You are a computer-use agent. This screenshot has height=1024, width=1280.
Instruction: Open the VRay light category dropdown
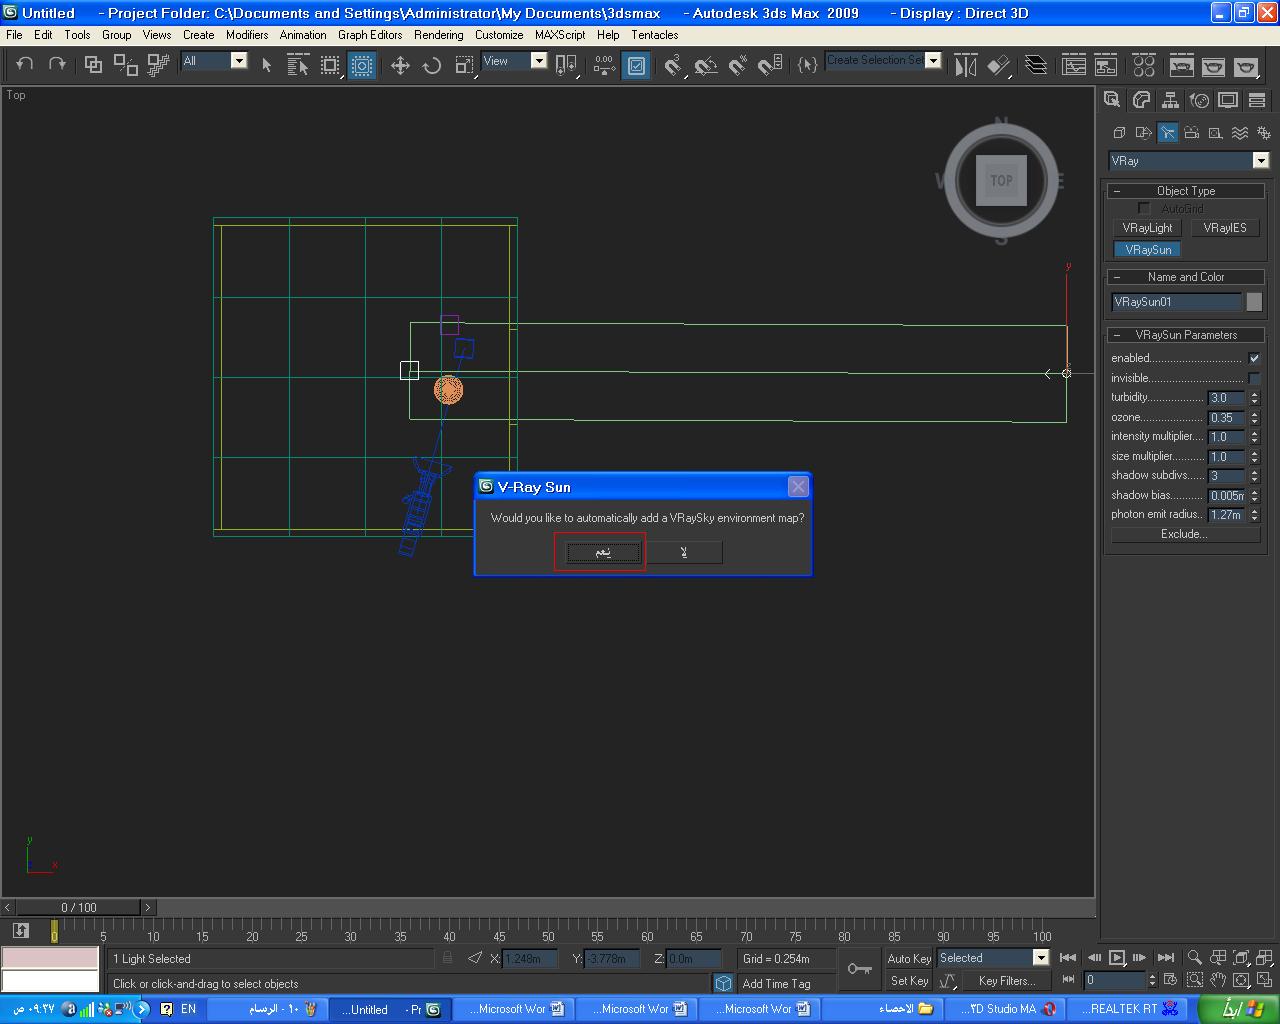tap(1189, 161)
